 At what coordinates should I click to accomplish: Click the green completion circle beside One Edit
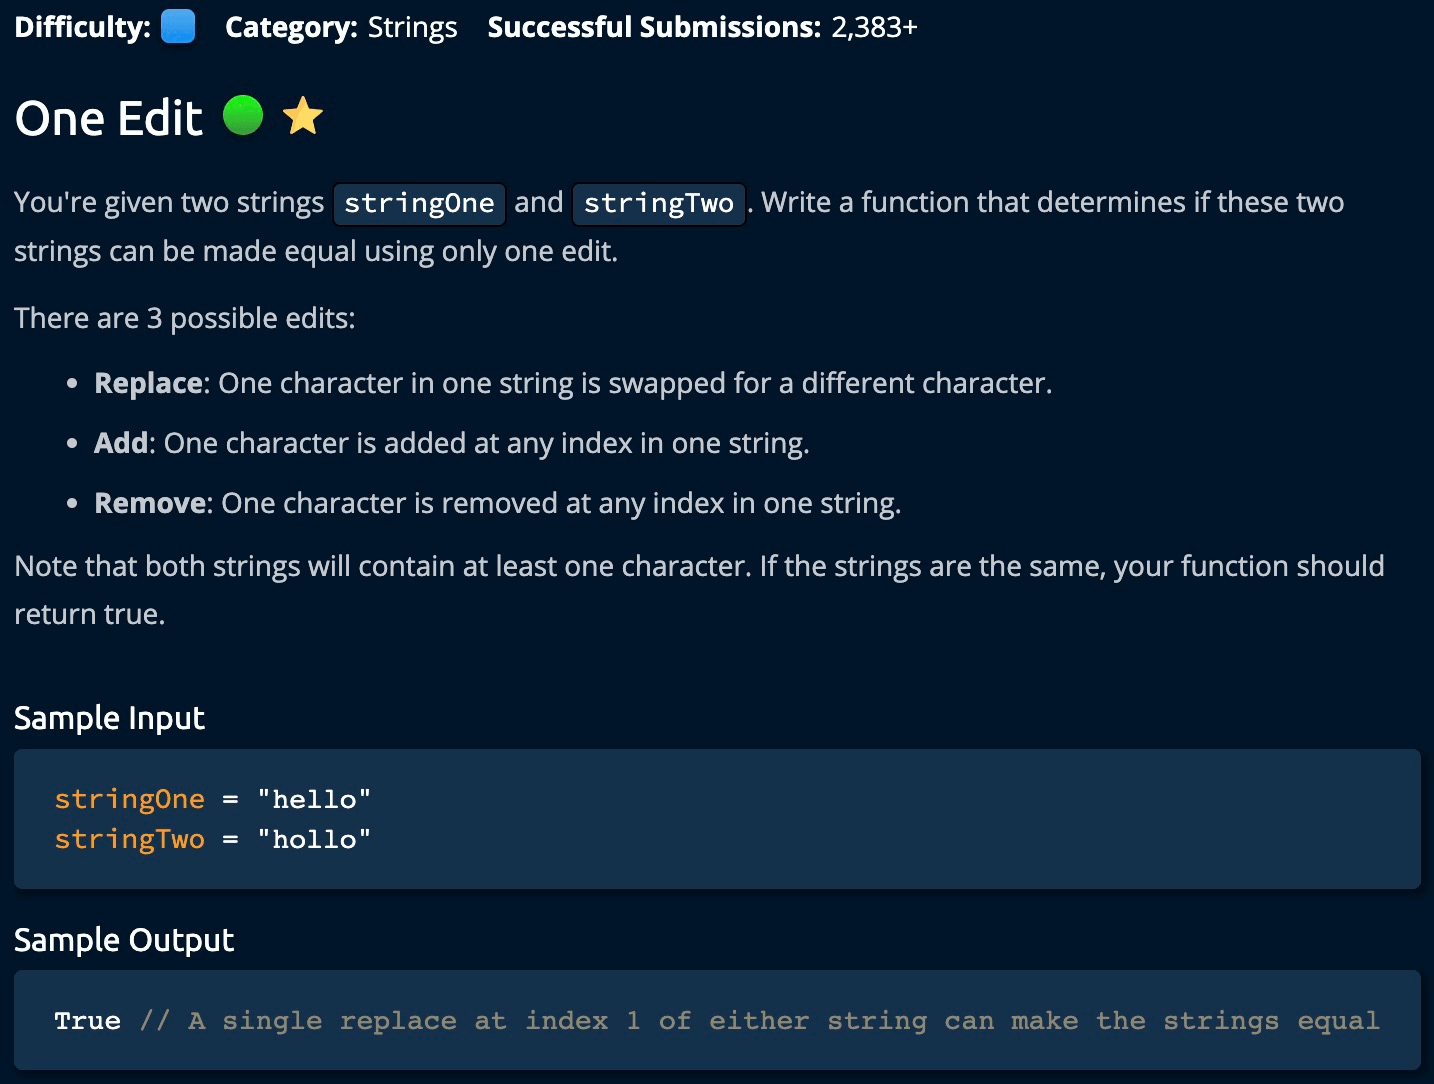pyautogui.click(x=242, y=116)
